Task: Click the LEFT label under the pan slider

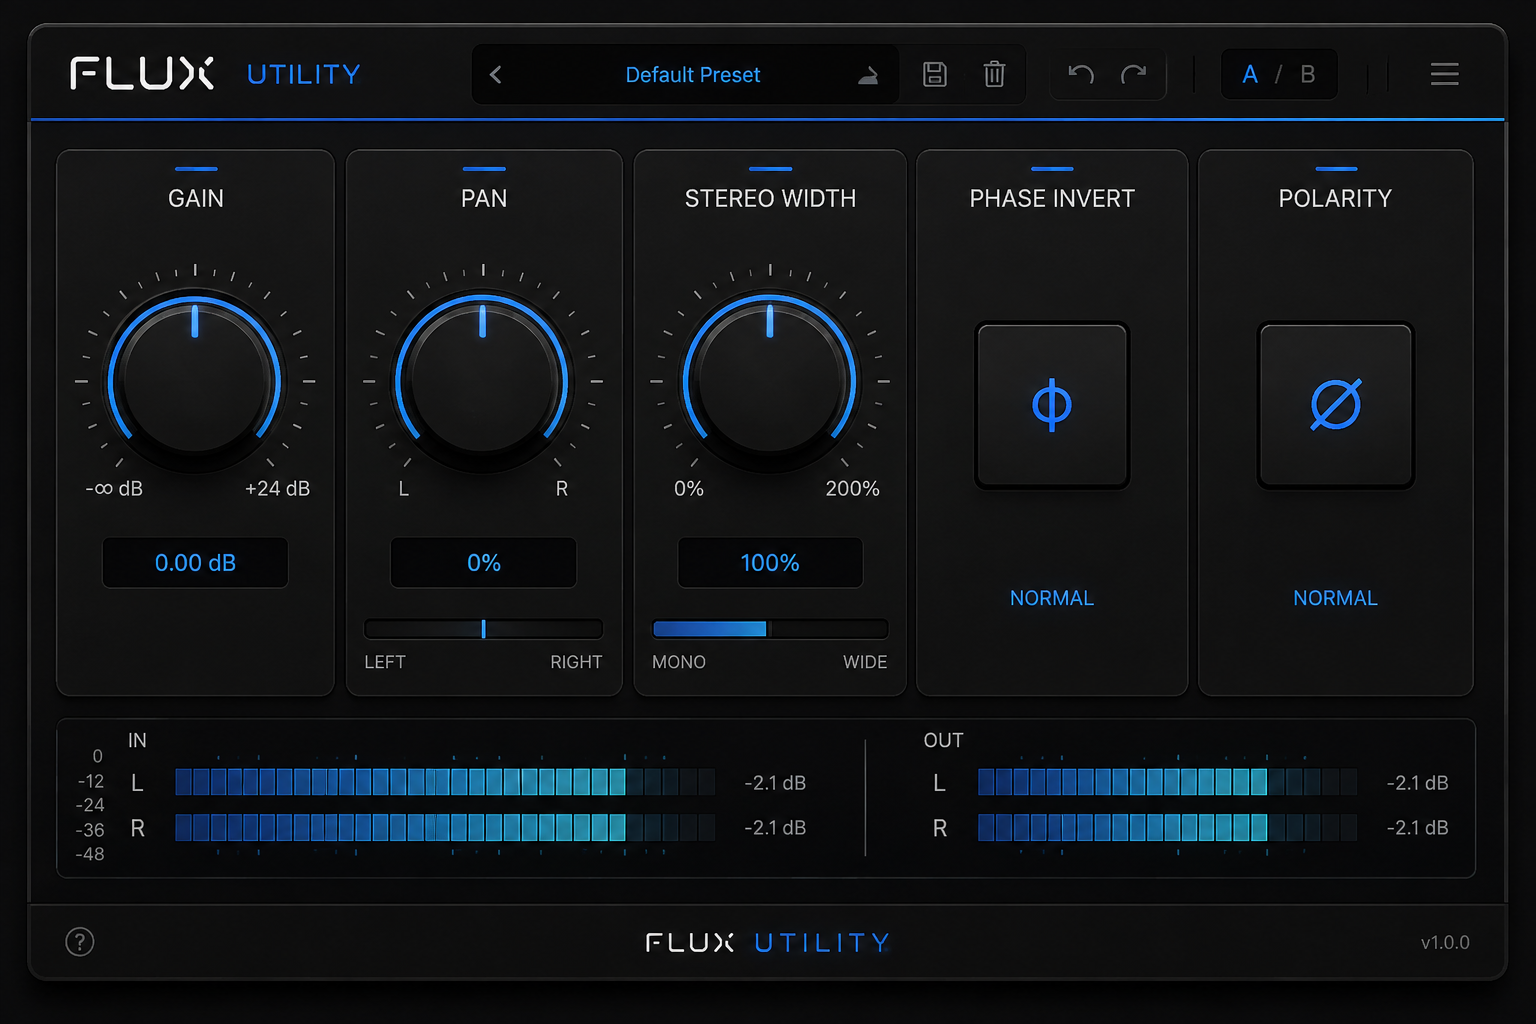Action: pos(385,662)
